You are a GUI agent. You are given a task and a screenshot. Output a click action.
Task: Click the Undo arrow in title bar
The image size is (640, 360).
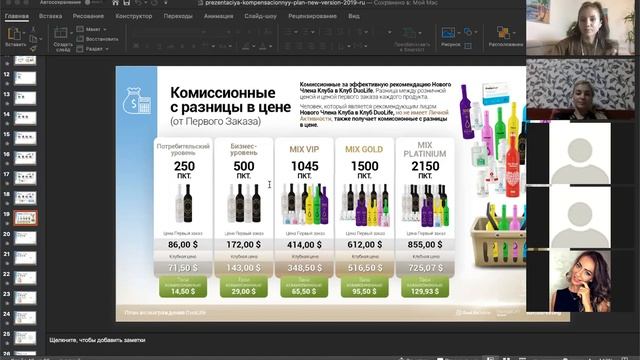[139, 3]
